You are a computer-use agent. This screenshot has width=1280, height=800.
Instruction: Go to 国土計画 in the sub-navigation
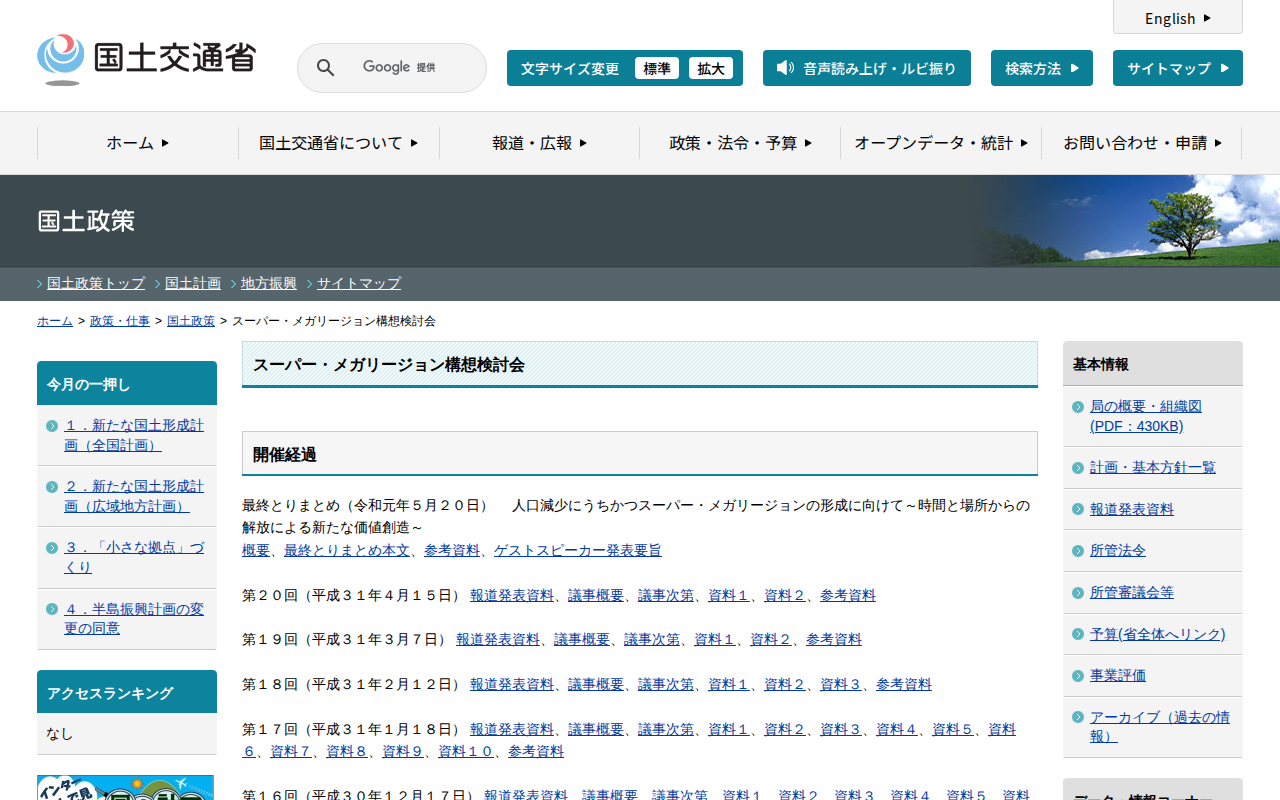pos(193,283)
